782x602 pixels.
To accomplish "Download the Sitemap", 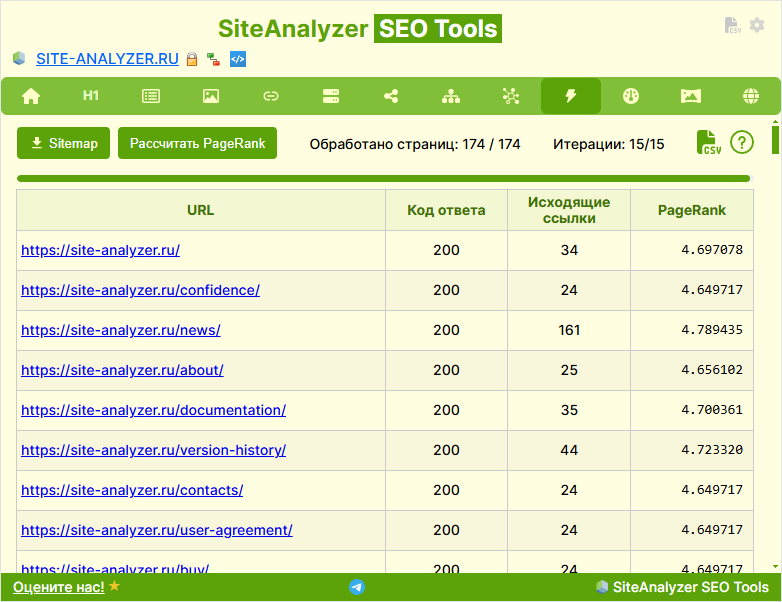I will coord(63,143).
